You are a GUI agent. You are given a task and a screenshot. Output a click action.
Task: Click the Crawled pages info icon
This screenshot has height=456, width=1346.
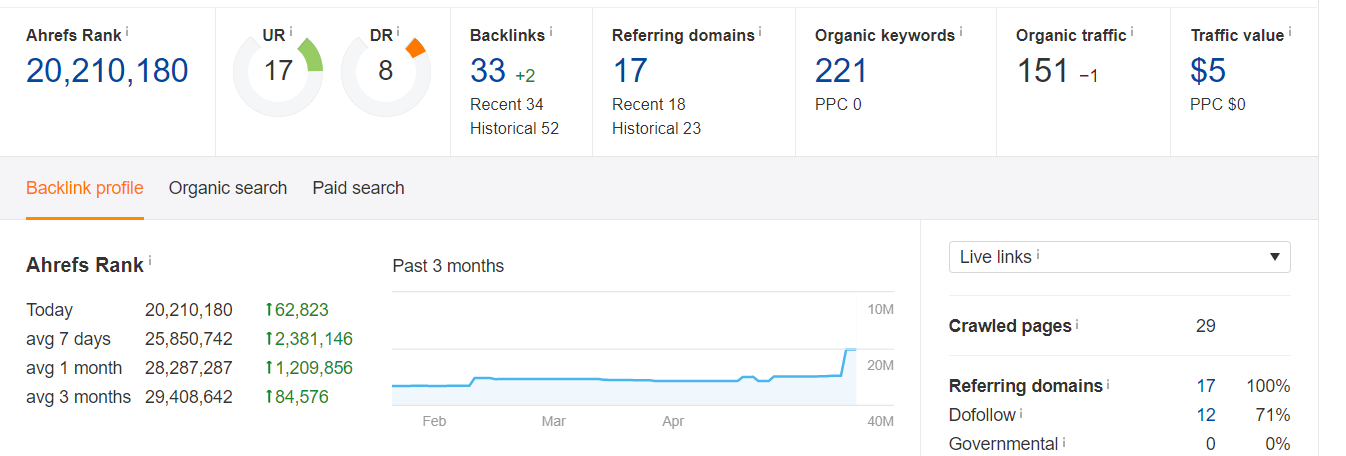[1077, 322]
